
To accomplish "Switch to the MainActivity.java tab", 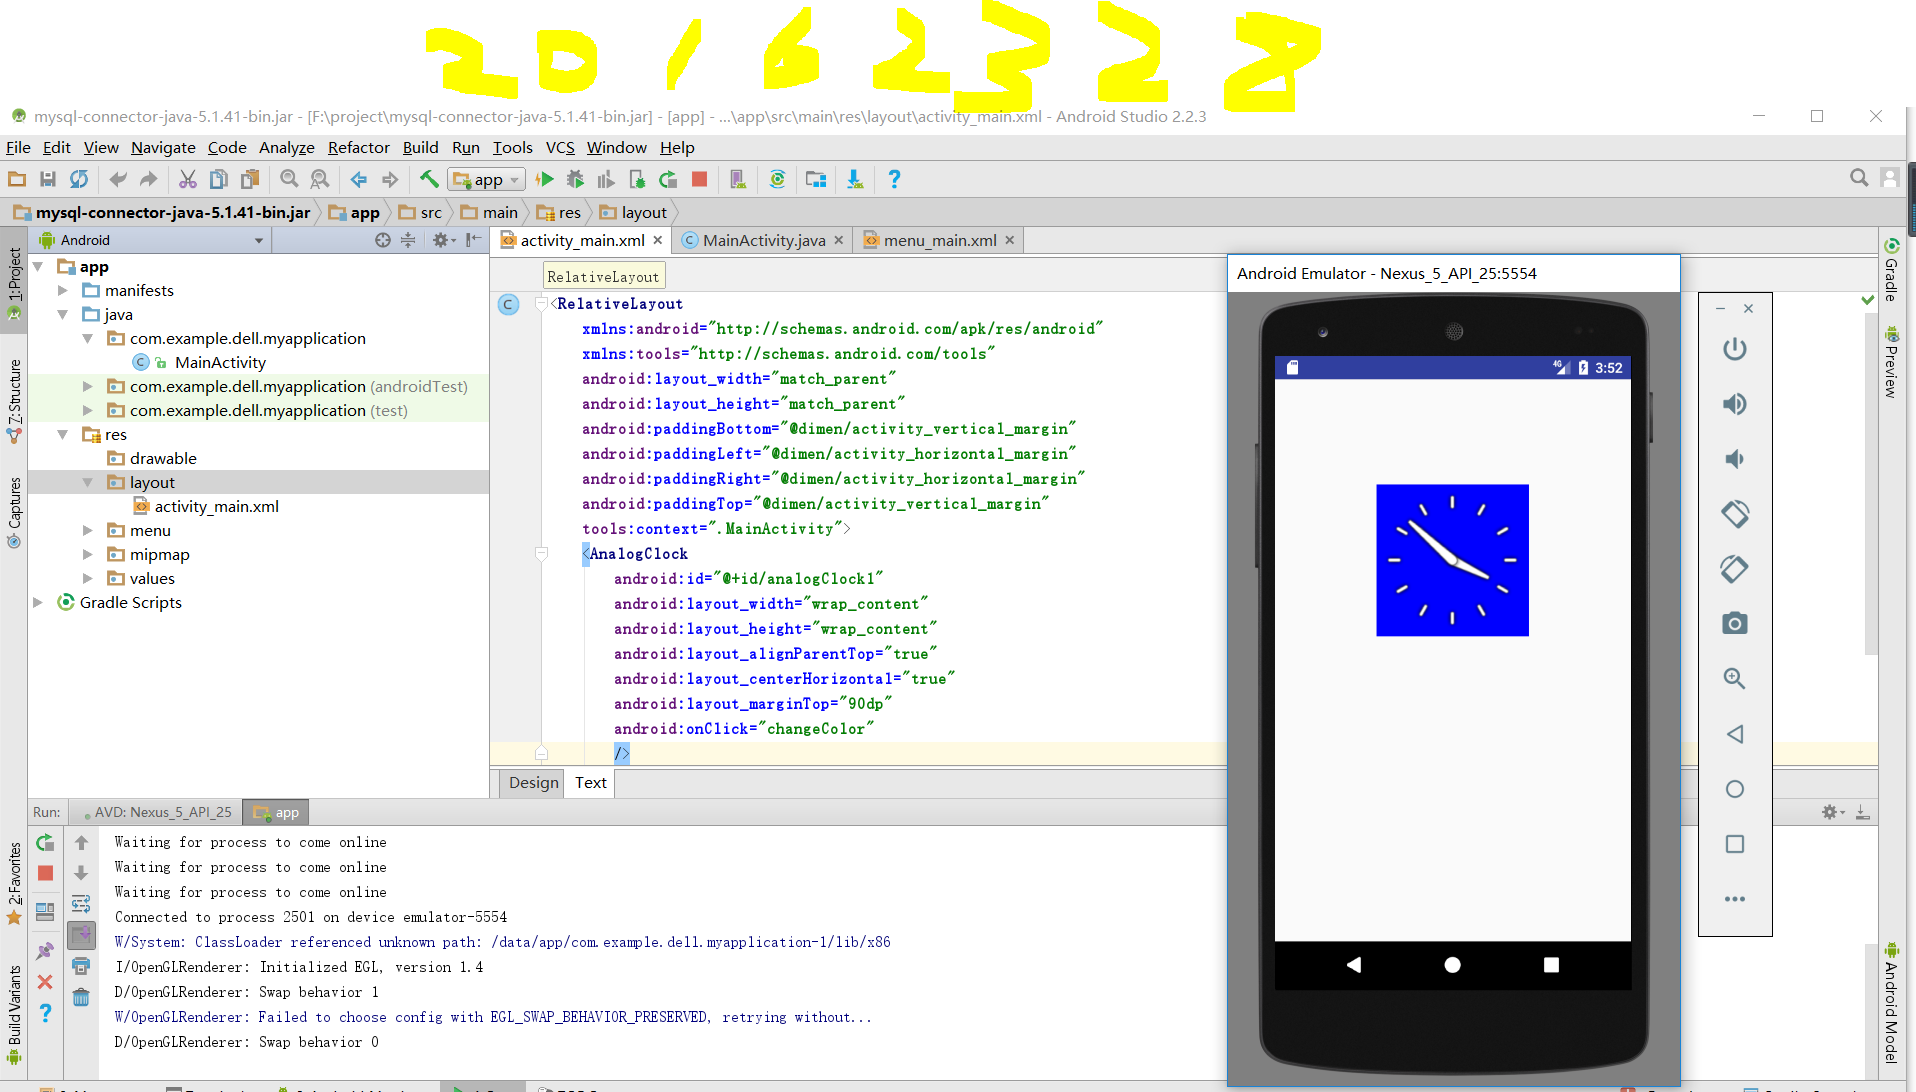I will pyautogui.click(x=763, y=240).
